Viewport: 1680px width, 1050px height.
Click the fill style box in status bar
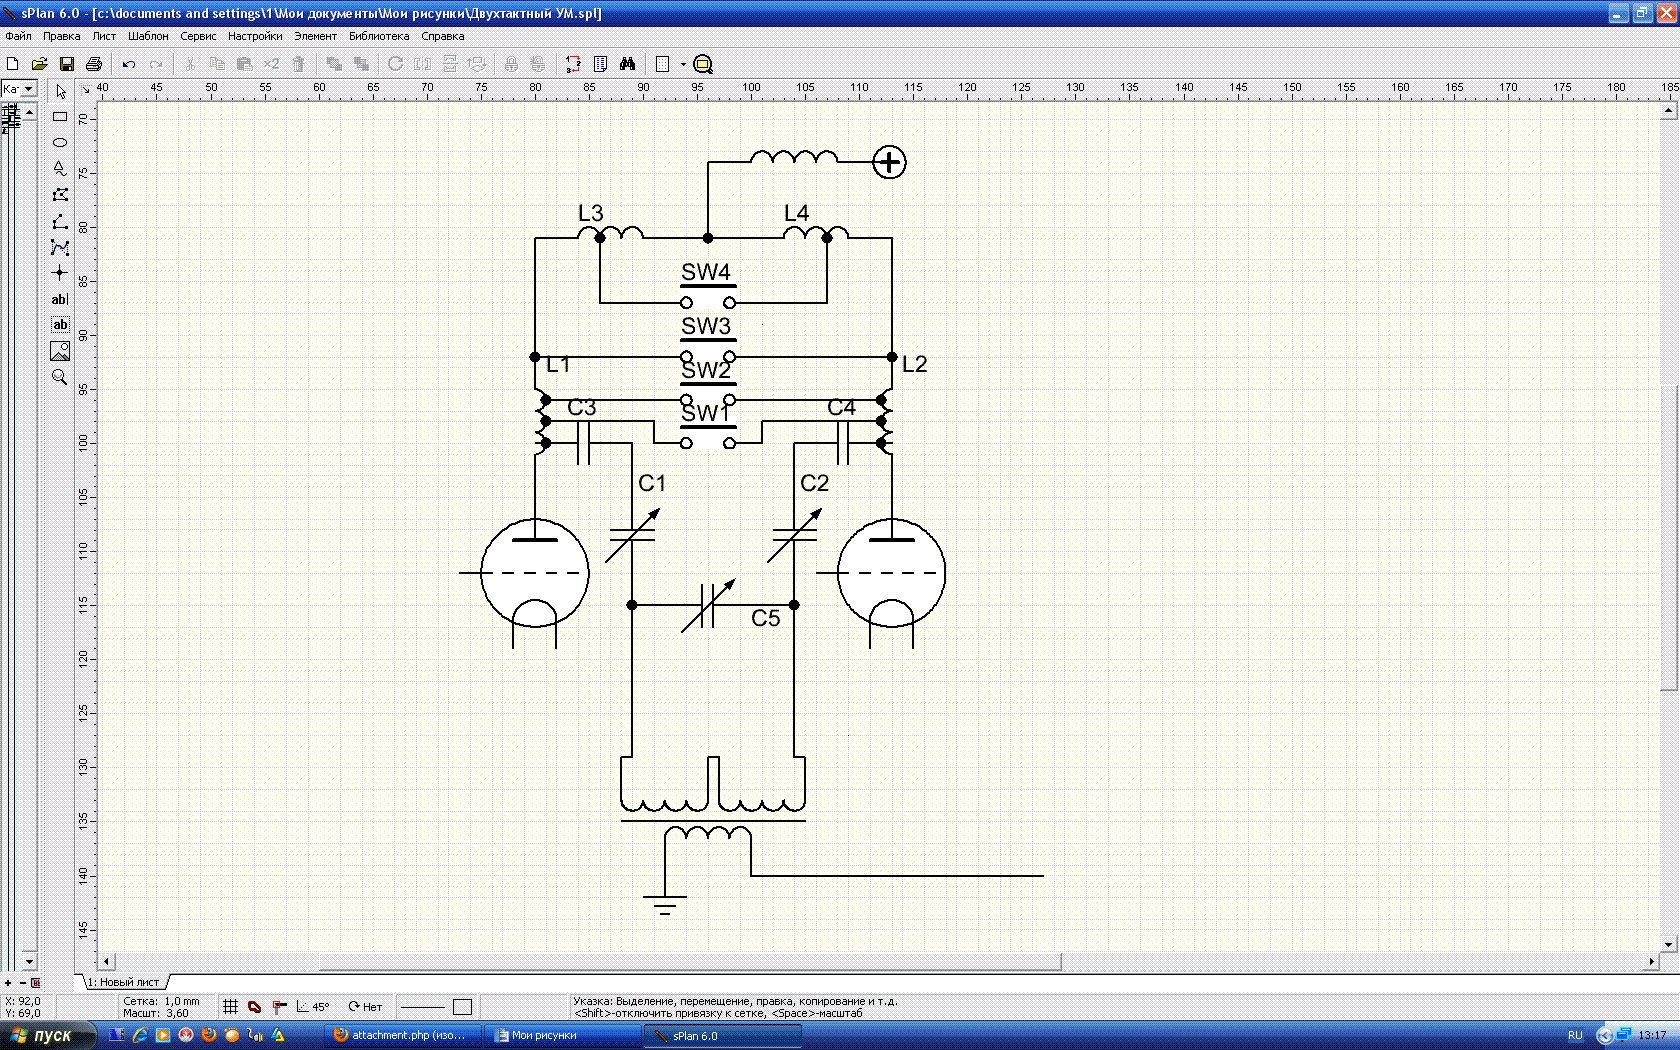(x=462, y=1007)
